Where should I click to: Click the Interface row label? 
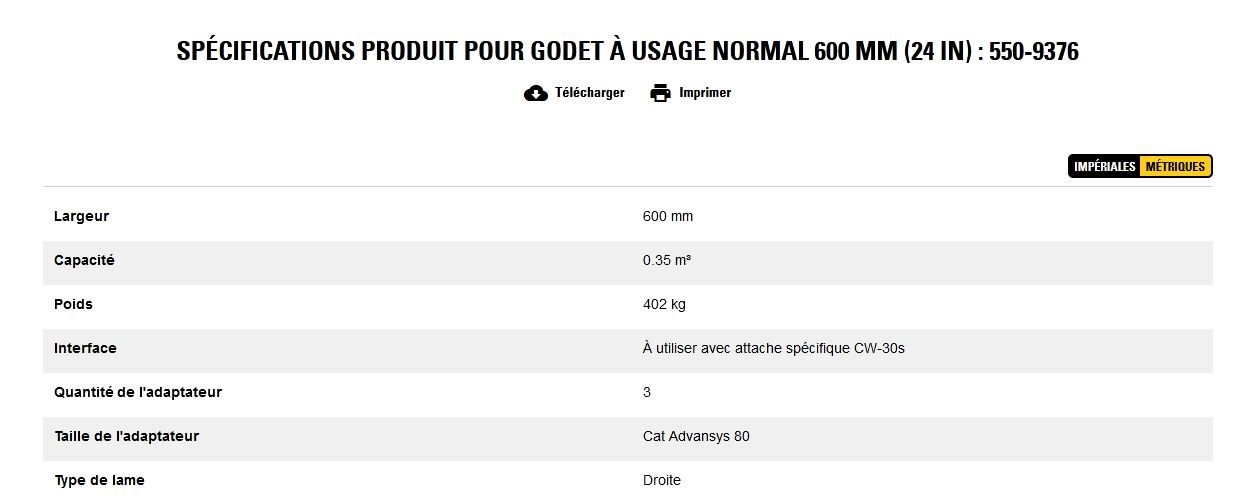[85, 348]
